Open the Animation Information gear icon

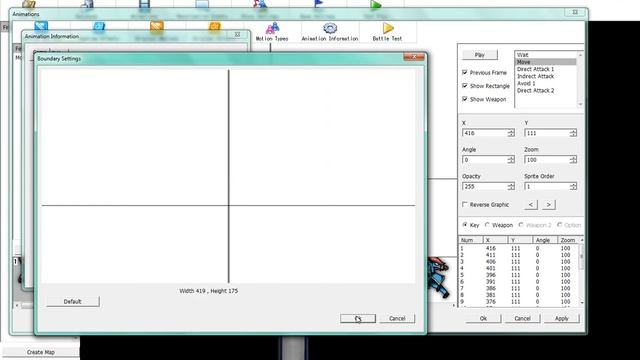click(330, 31)
